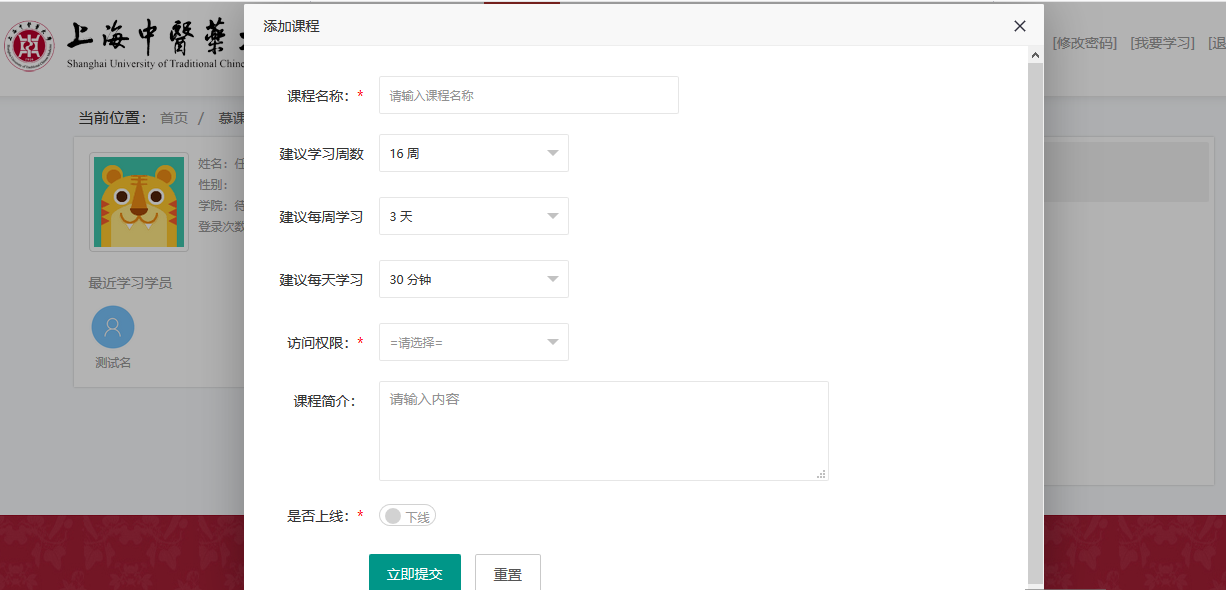
Task: Click the 课程简介 textarea resize handle
Action: click(x=821, y=474)
